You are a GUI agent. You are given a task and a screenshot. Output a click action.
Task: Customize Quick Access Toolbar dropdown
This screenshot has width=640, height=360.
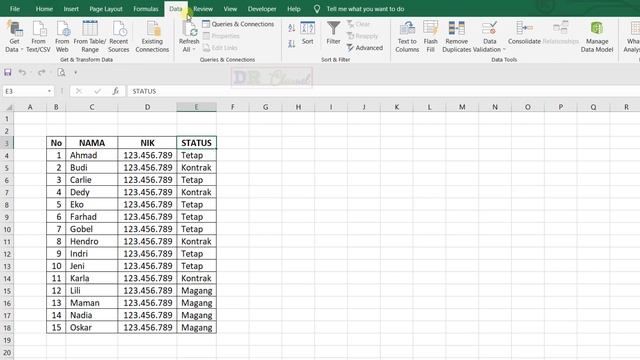[x=76, y=73]
